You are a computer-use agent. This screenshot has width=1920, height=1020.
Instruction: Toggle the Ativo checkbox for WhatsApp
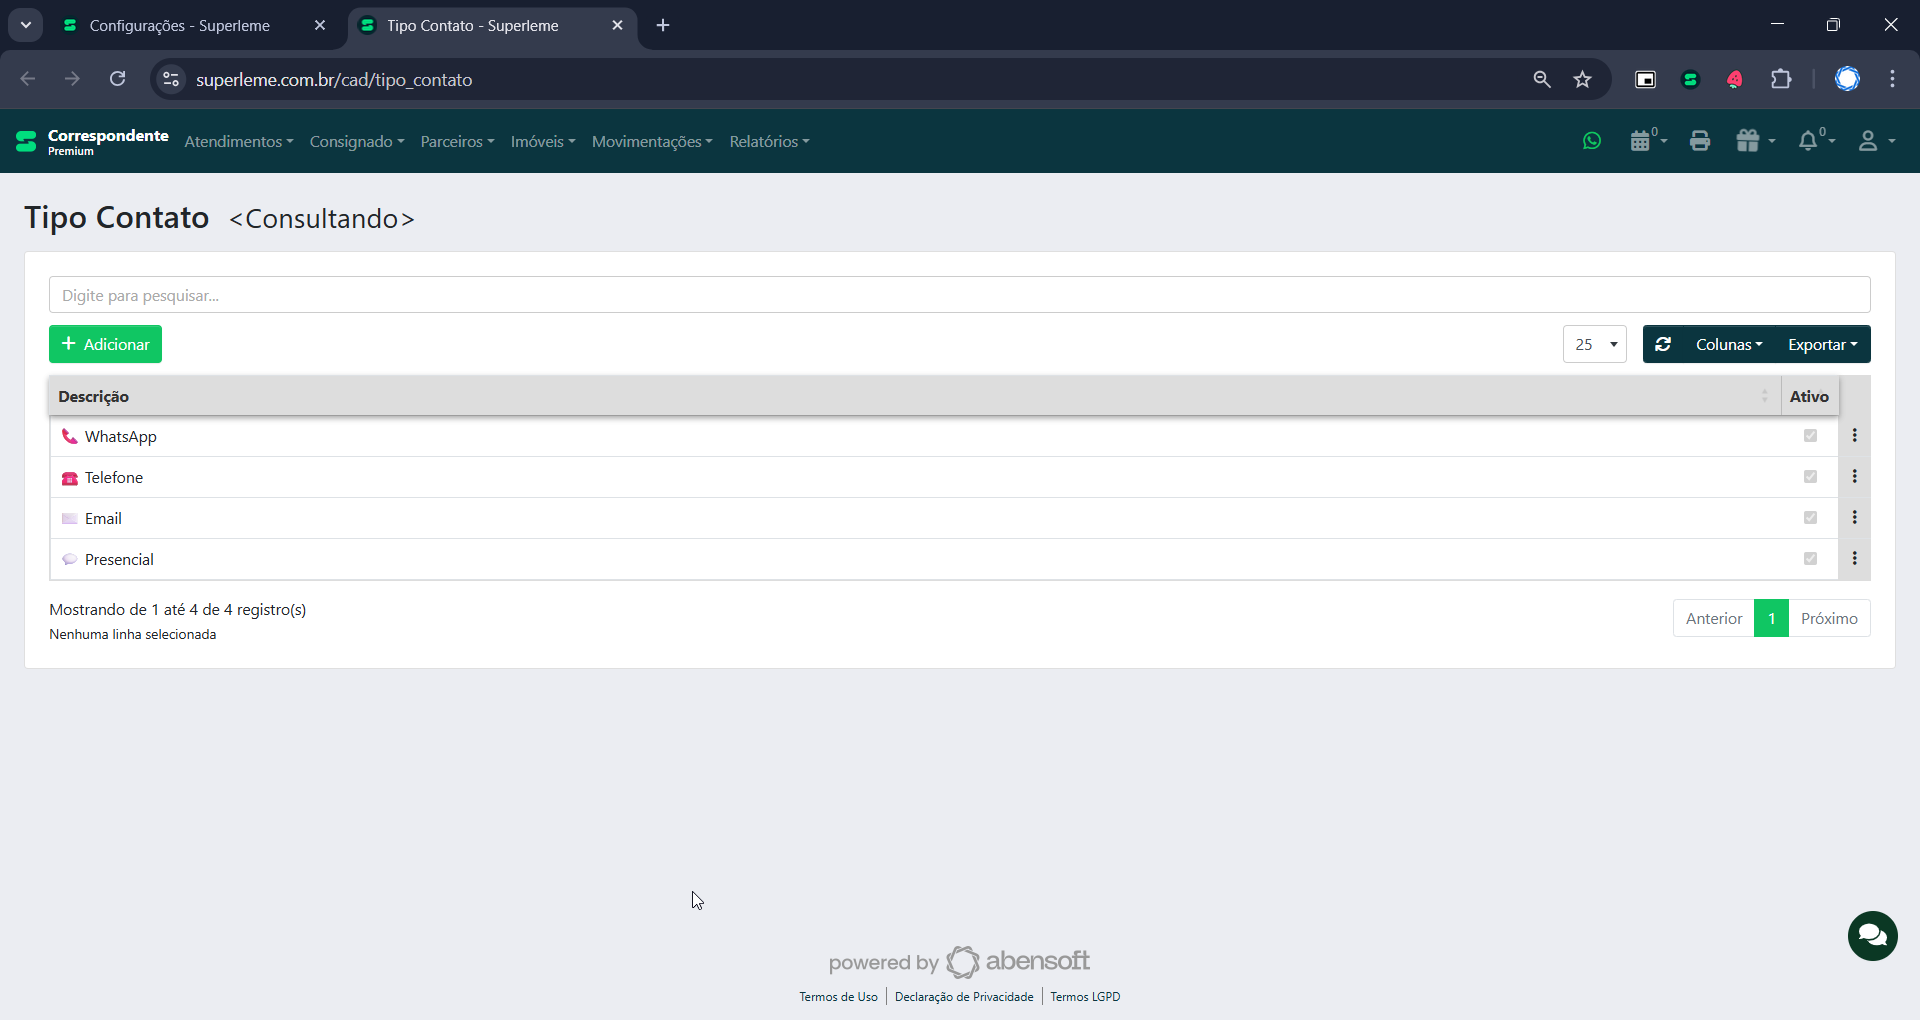[1810, 436]
